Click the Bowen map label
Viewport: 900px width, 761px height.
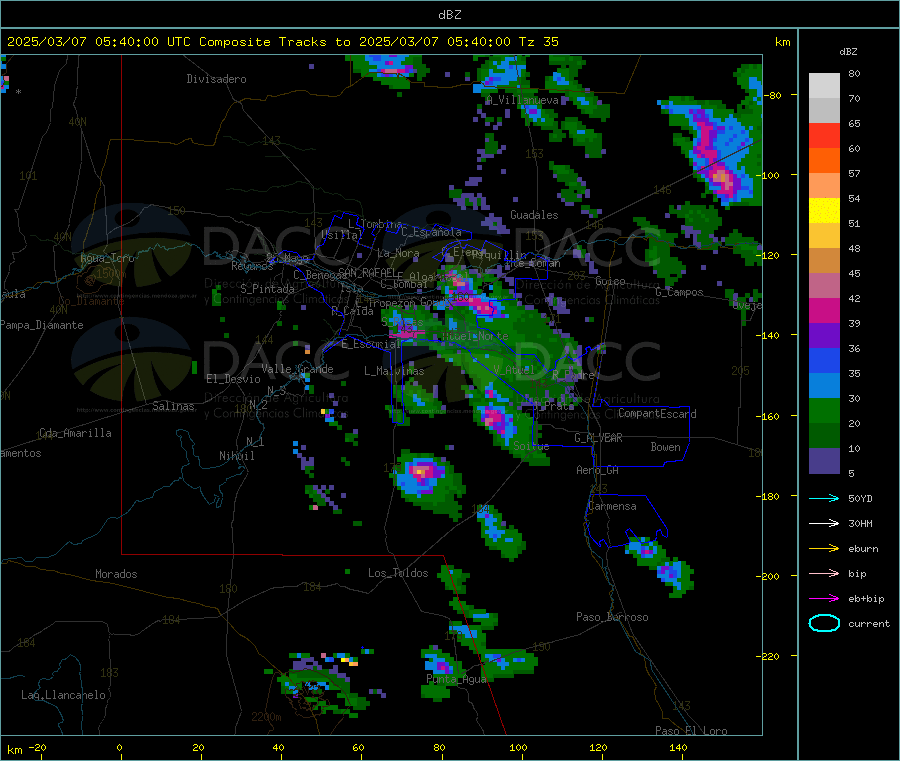click(x=666, y=447)
